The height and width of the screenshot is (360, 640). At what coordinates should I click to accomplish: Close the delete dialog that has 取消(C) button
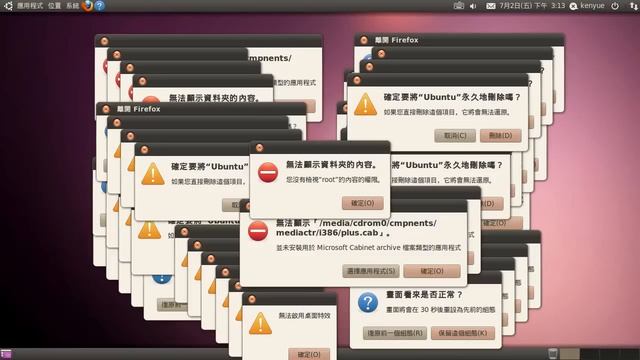point(357,80)
